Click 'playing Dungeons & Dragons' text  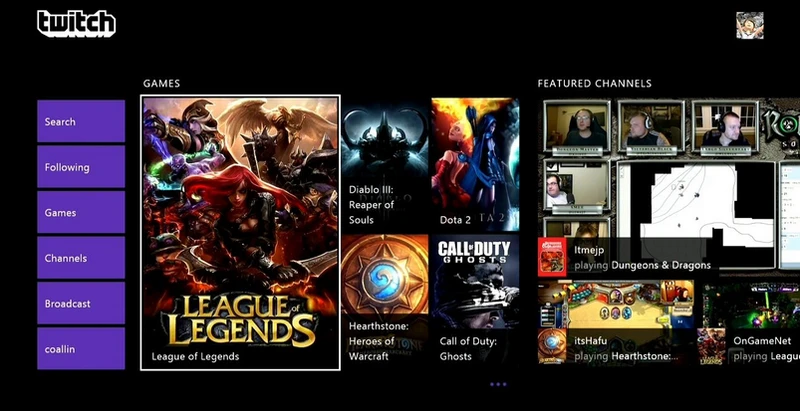(x=642, y=266)
